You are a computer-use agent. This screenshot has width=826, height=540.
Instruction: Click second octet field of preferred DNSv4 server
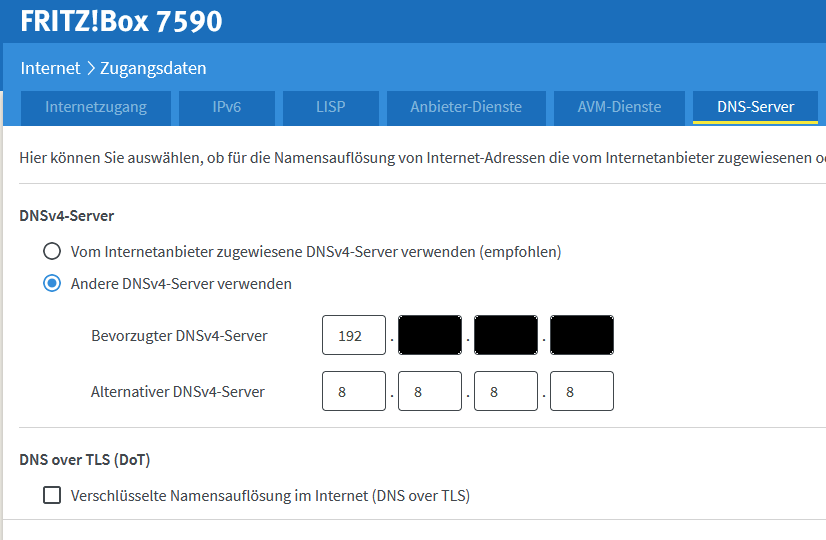430,335
